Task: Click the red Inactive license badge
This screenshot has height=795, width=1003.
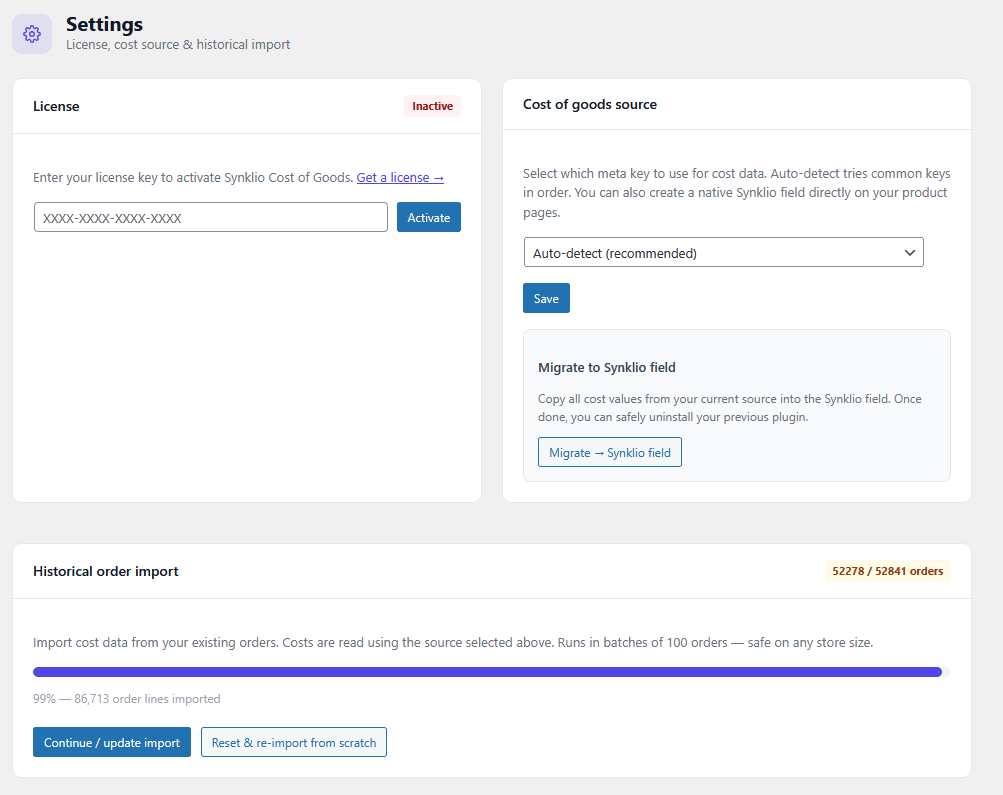Action: click(x=432, y=106)
